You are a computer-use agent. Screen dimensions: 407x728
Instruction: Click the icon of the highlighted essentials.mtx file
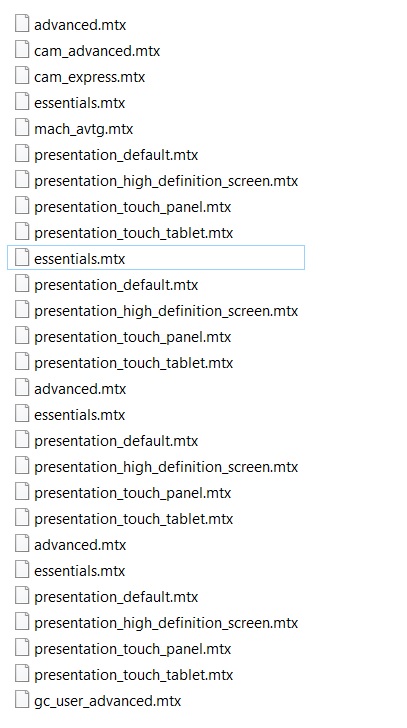22,258
